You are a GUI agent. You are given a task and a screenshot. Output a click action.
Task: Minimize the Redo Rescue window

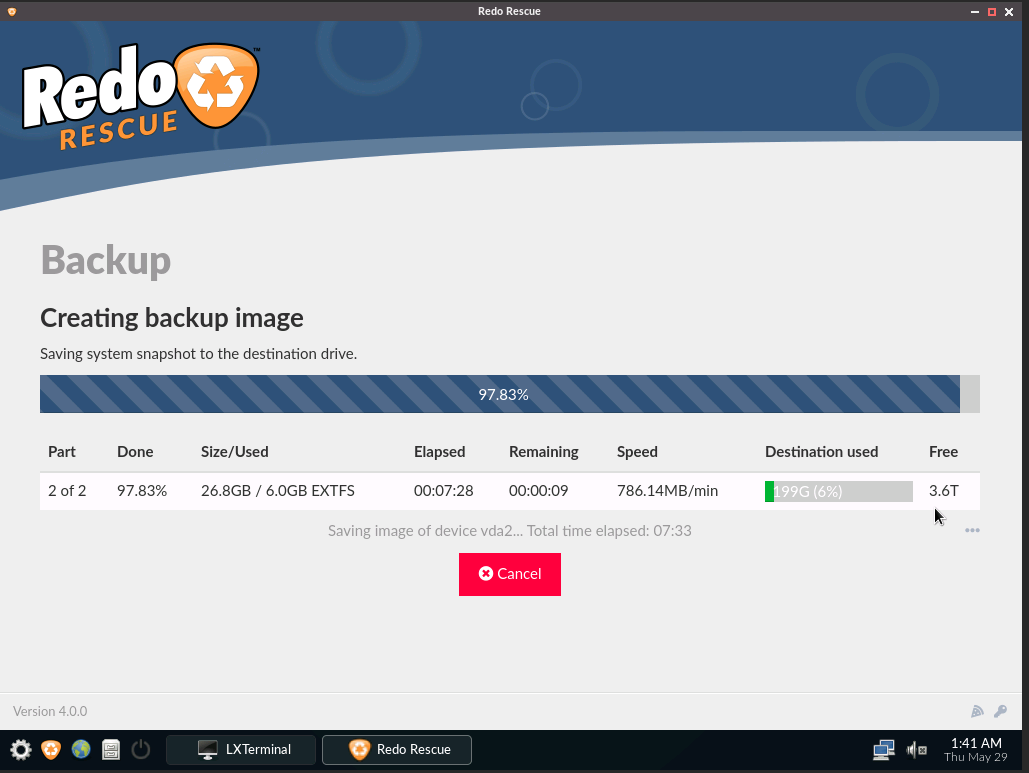(x=975, y=12)
